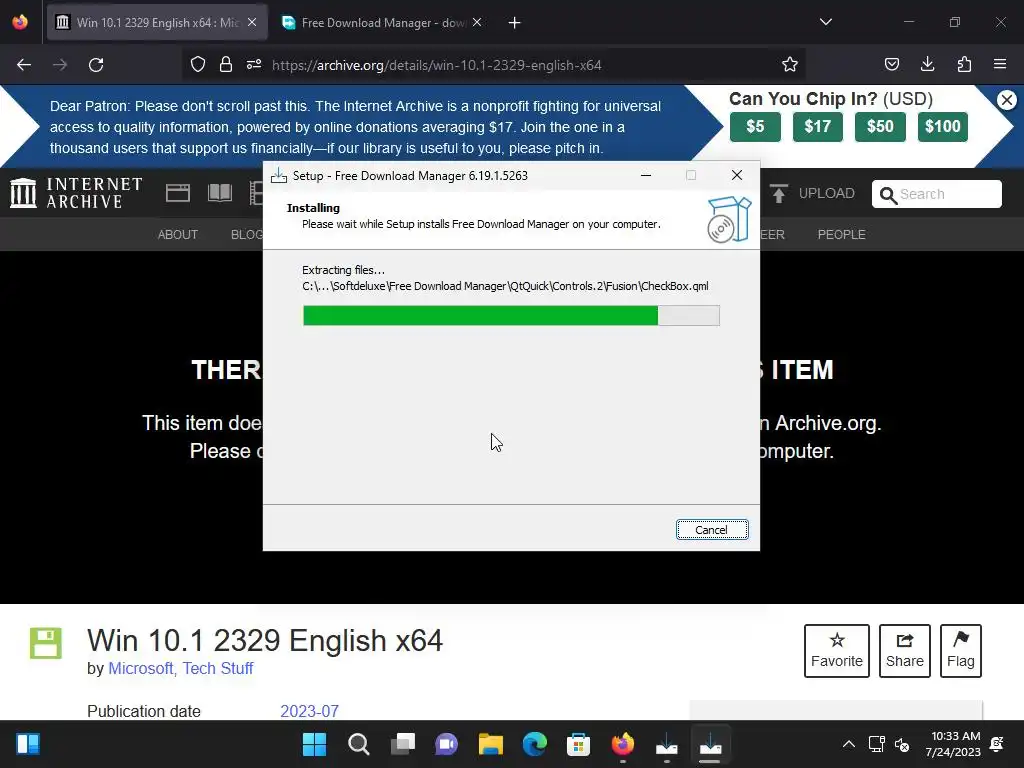The width and height of the screenshot is (1024, 768).
Task: Close the Setup dialog window
Action: coord(737,175)
